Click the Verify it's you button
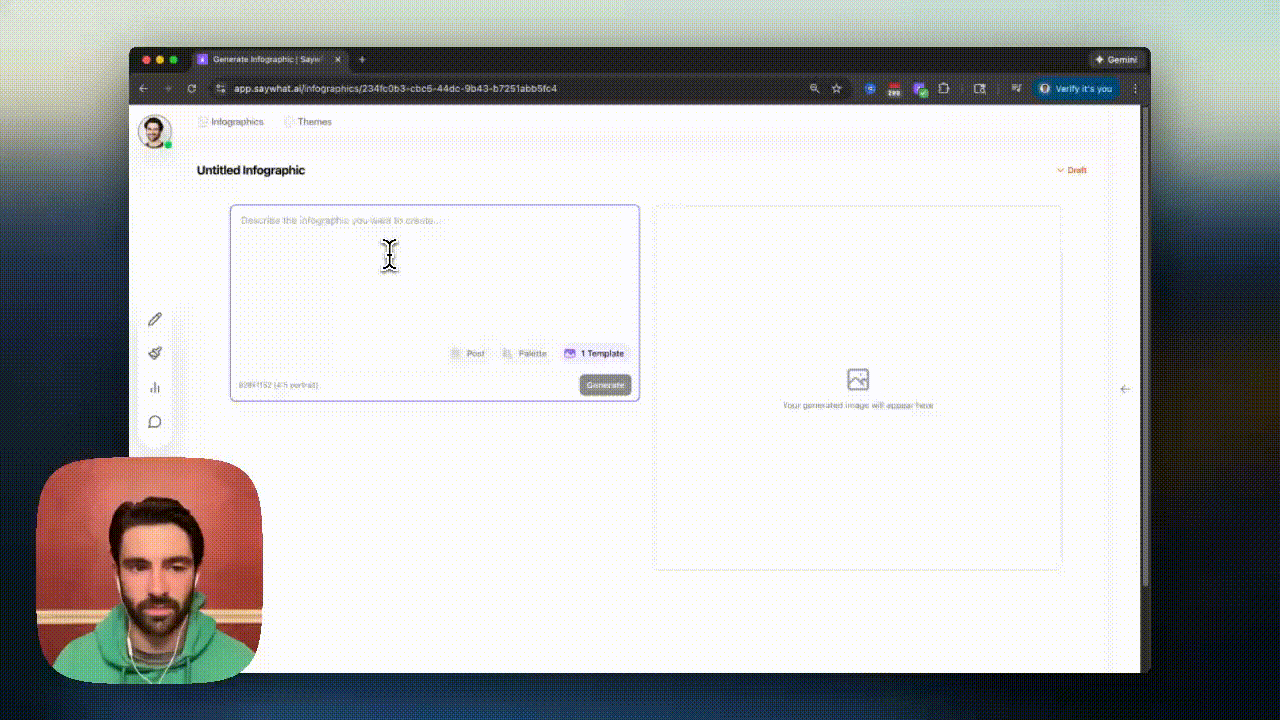The height and width of the screenshot is (720, 1280). [x=1076, y=88]
